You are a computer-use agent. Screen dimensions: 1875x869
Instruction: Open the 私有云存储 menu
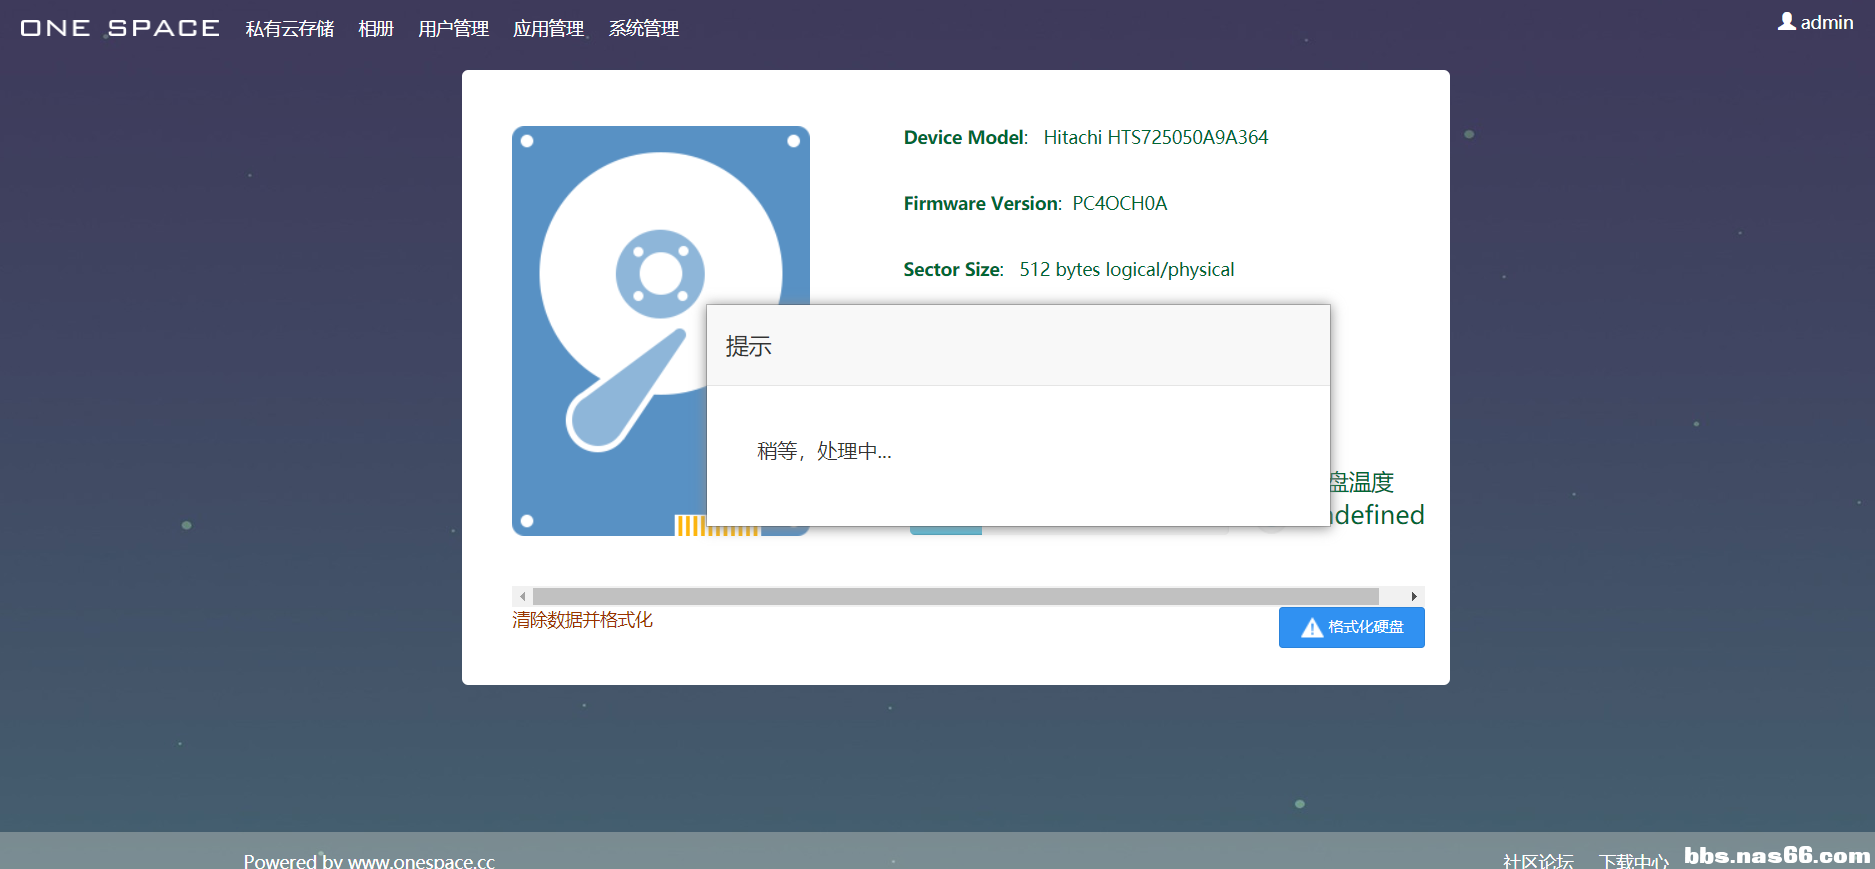coord(290,29)
